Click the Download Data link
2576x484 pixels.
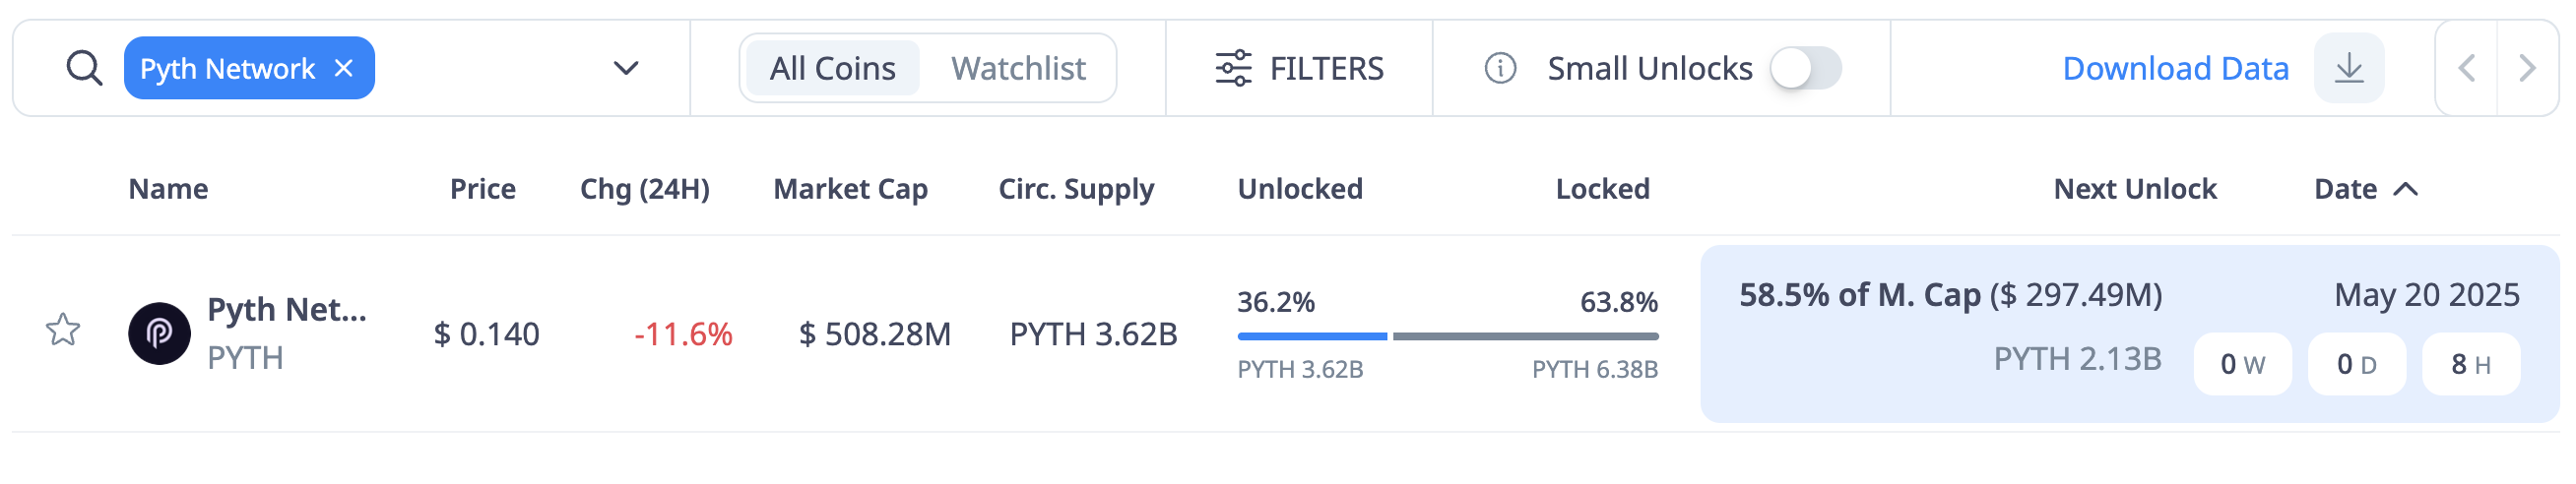point(2175,68)
